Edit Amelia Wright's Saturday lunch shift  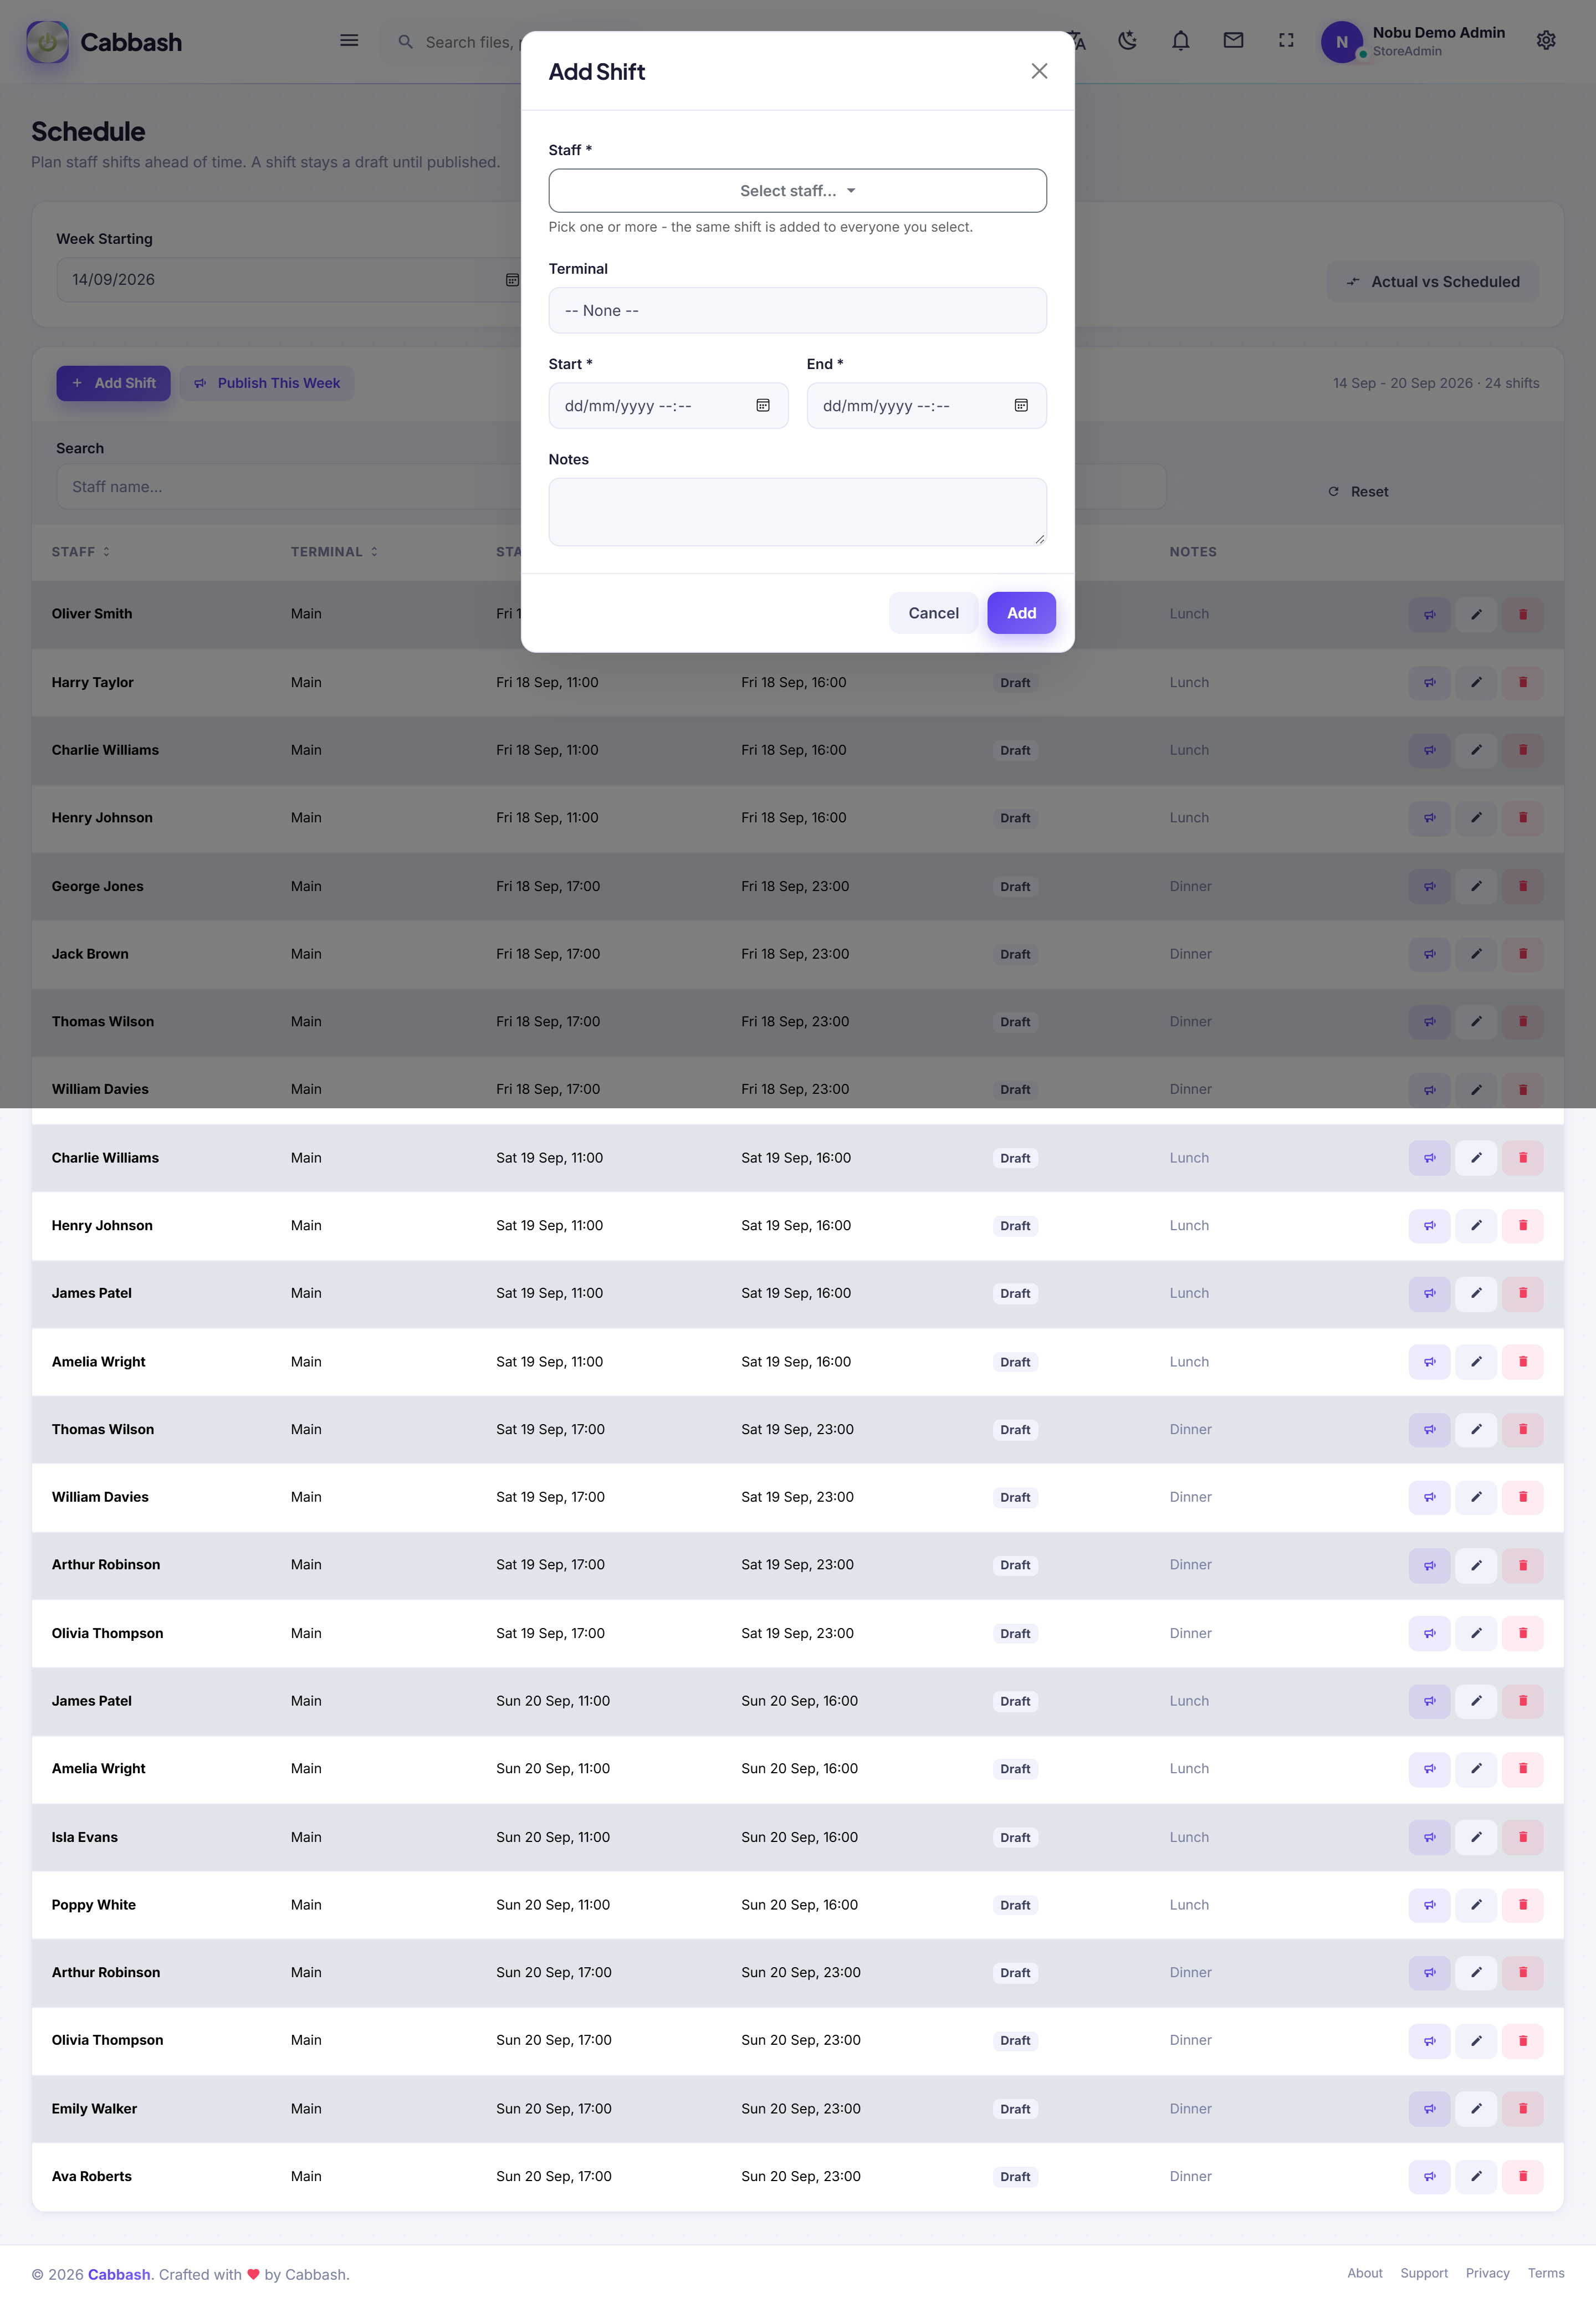[1475, 1362]
